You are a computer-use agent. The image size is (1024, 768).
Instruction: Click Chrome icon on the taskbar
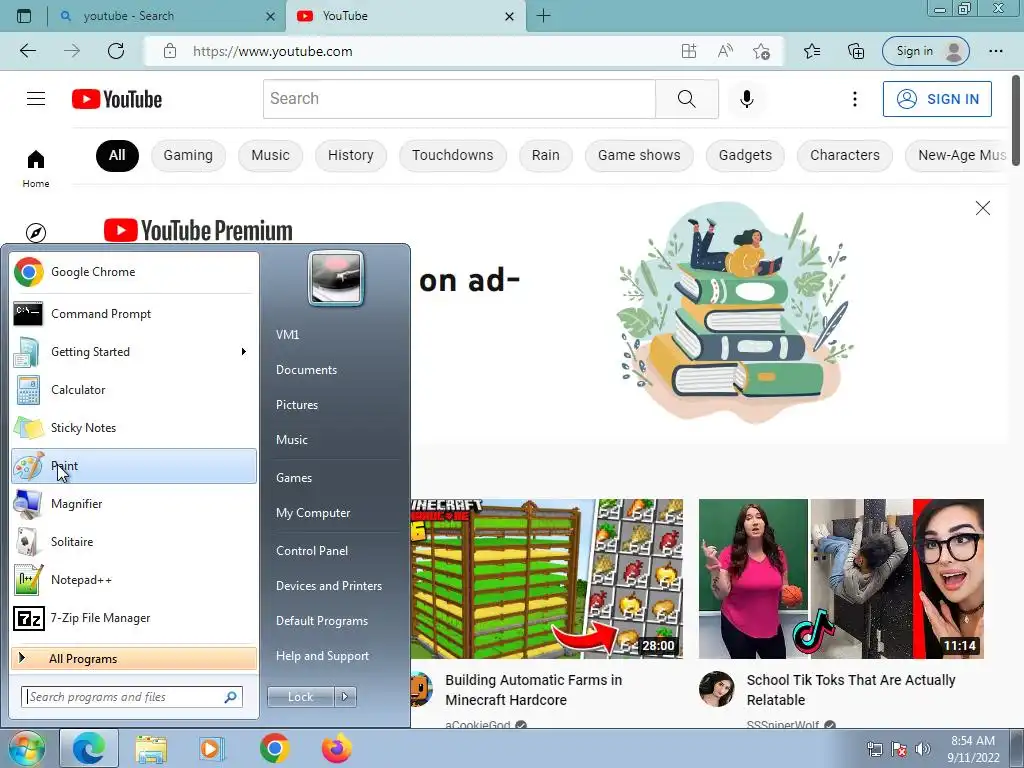(274, 748)
